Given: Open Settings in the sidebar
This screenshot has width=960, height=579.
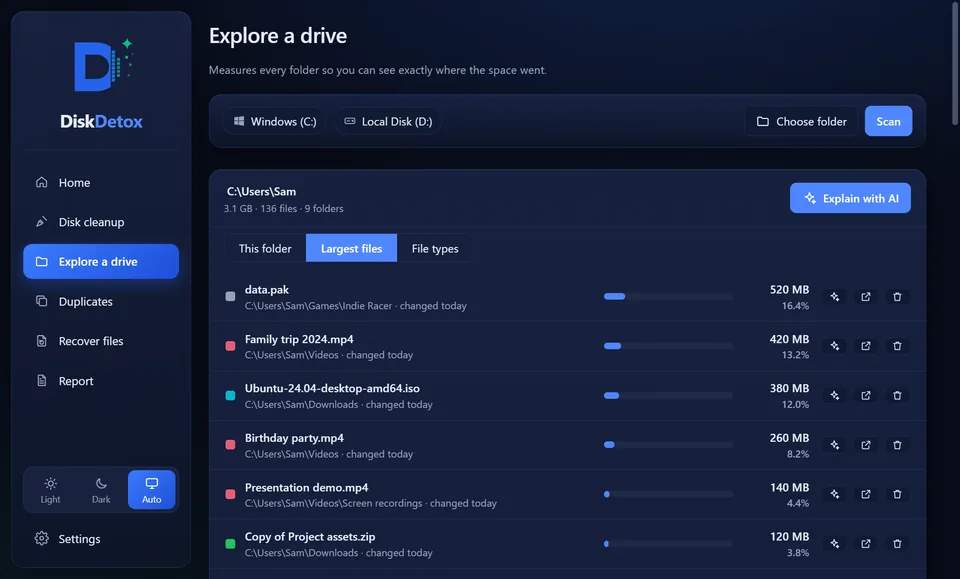Looking at the screenshot, I should (x=101, y=539).
